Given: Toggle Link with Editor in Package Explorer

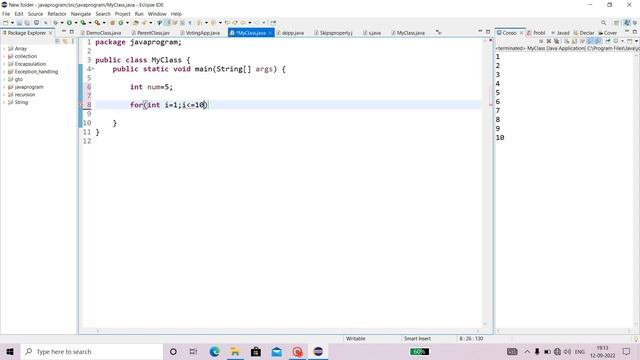Looking at the screenshot, I should [x=65, y=41].
